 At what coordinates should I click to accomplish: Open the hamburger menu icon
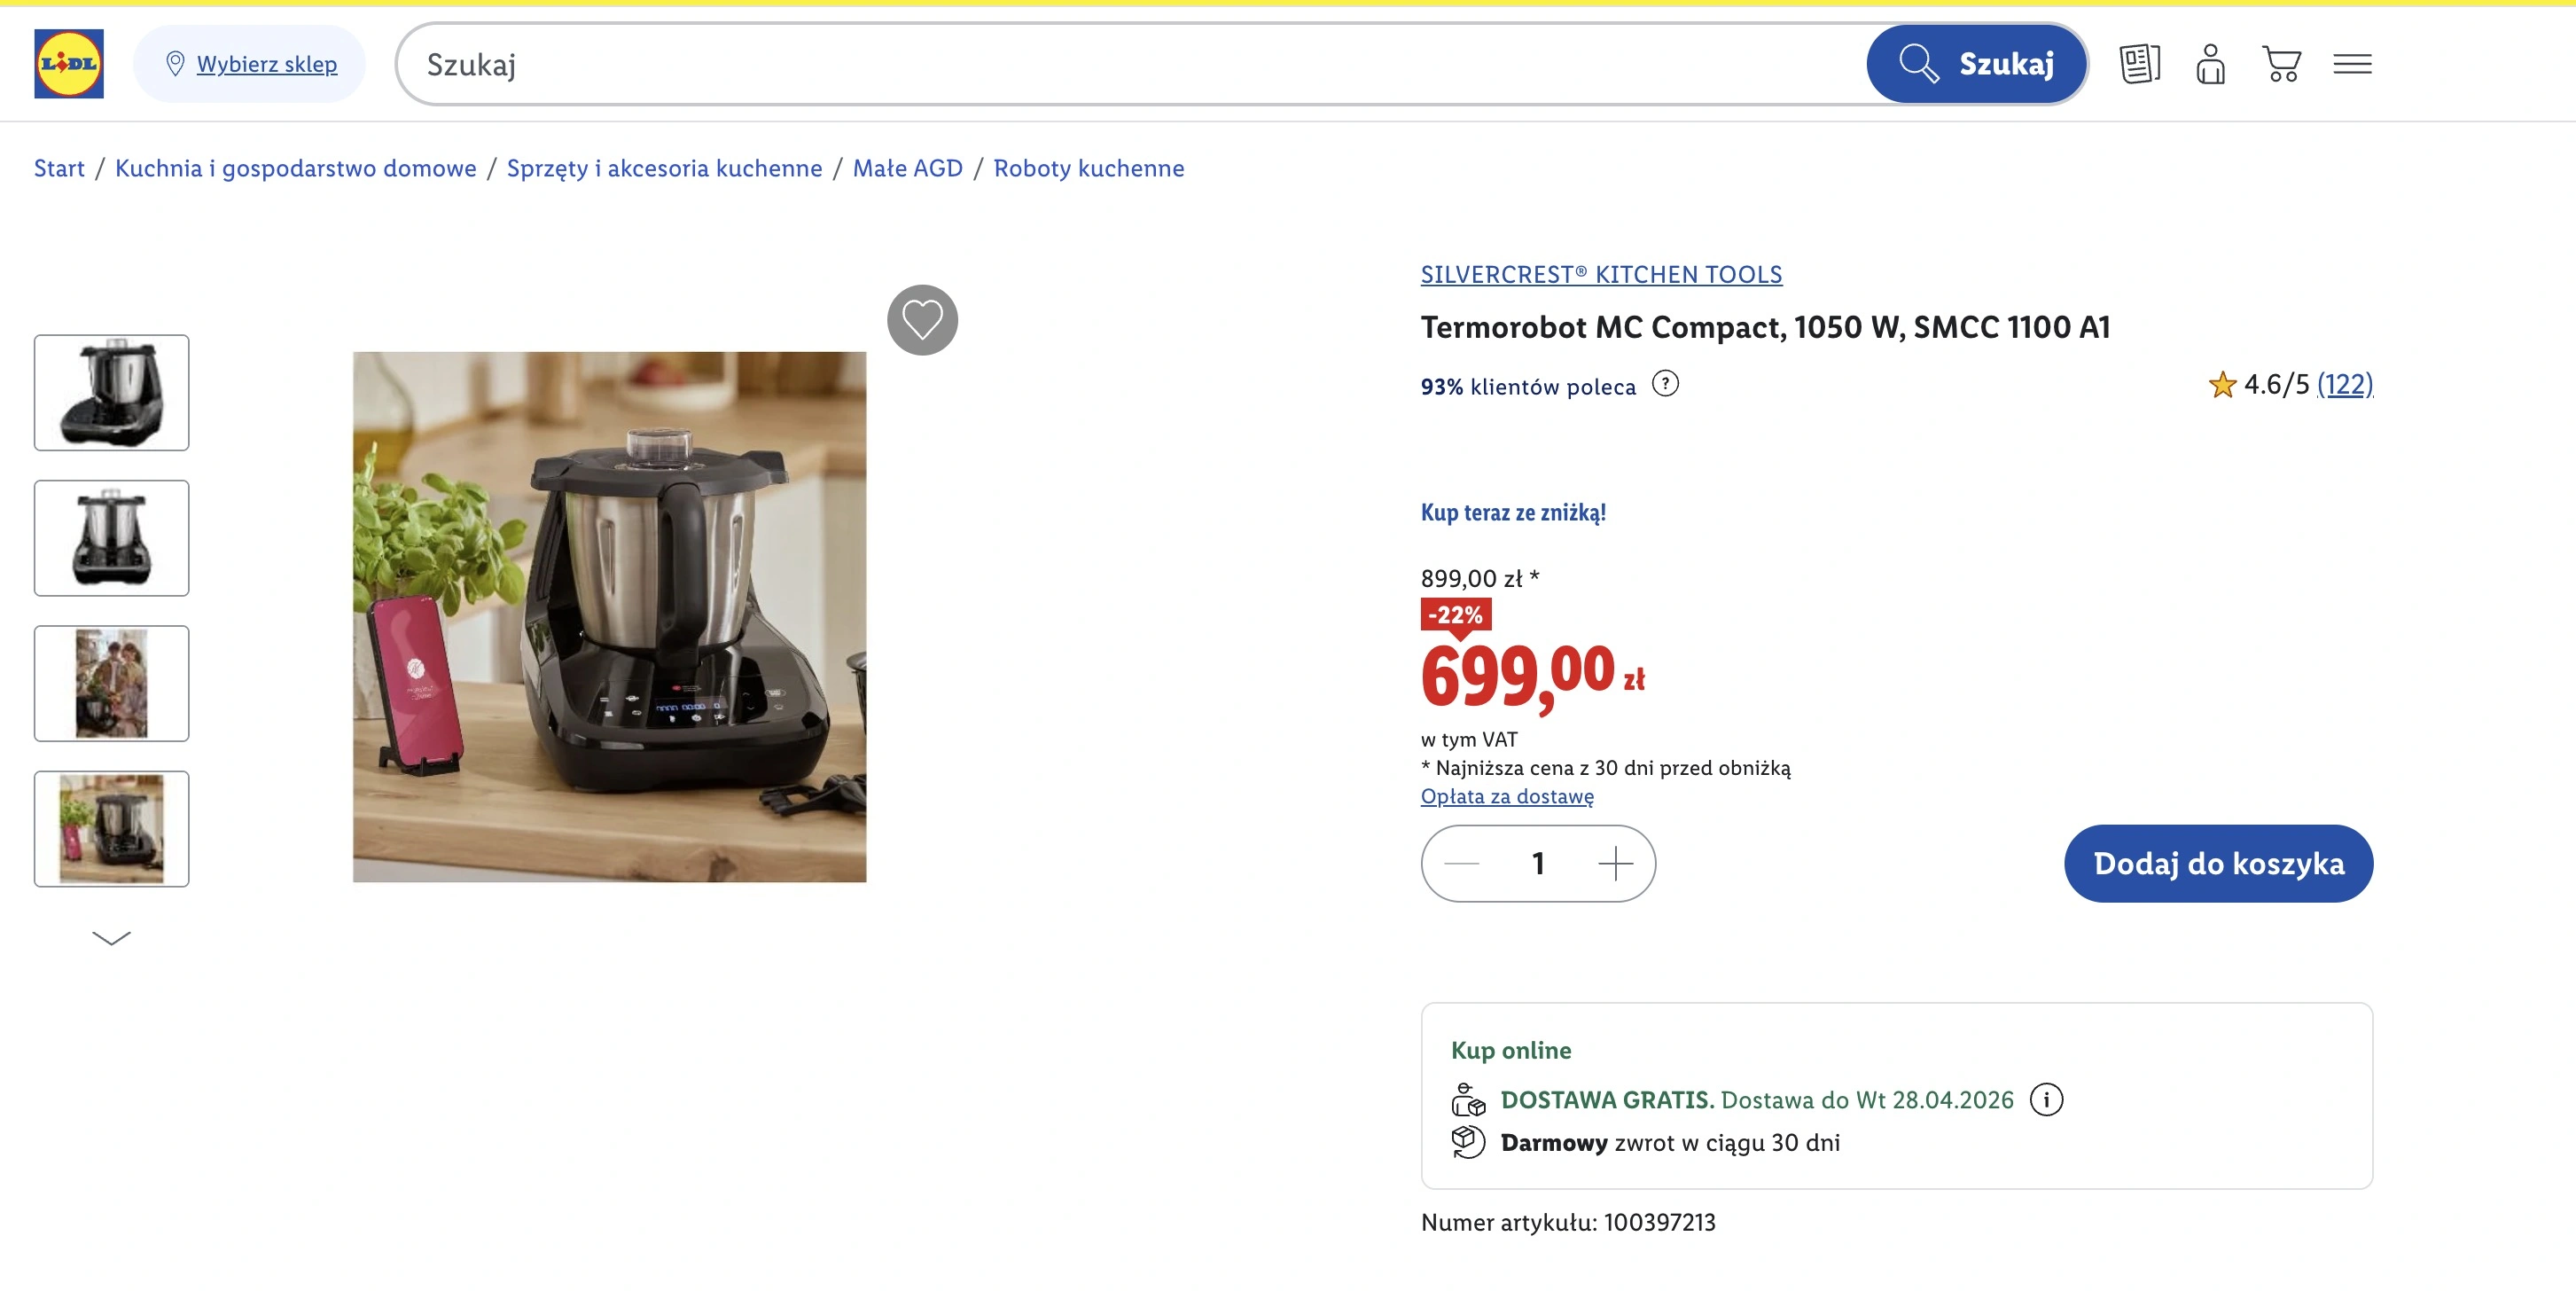pos(2352,64)
